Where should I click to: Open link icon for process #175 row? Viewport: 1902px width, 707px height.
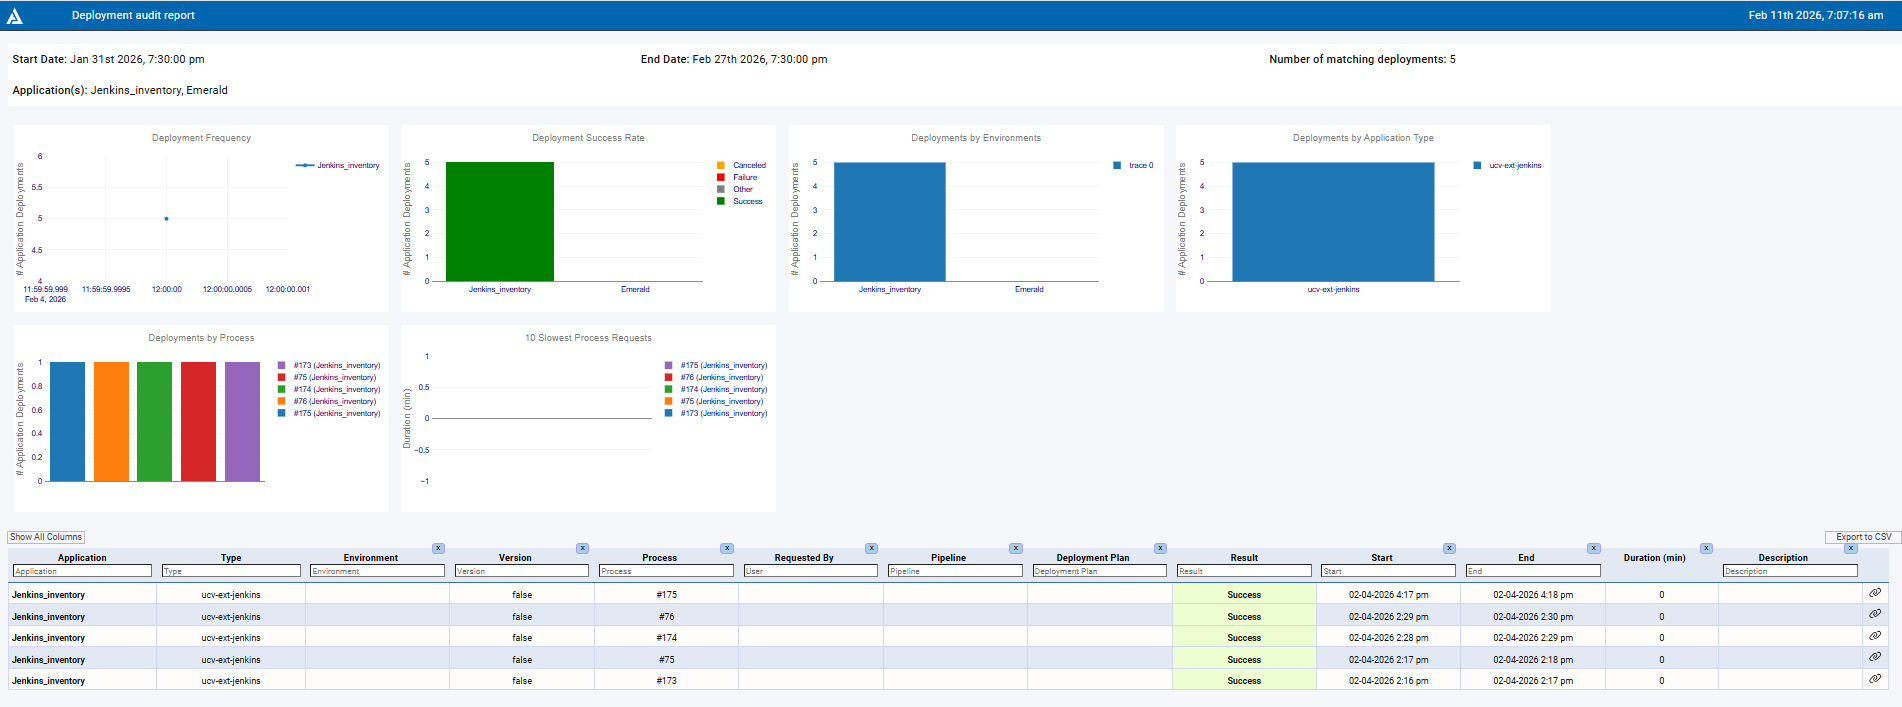coord(1875,593)
